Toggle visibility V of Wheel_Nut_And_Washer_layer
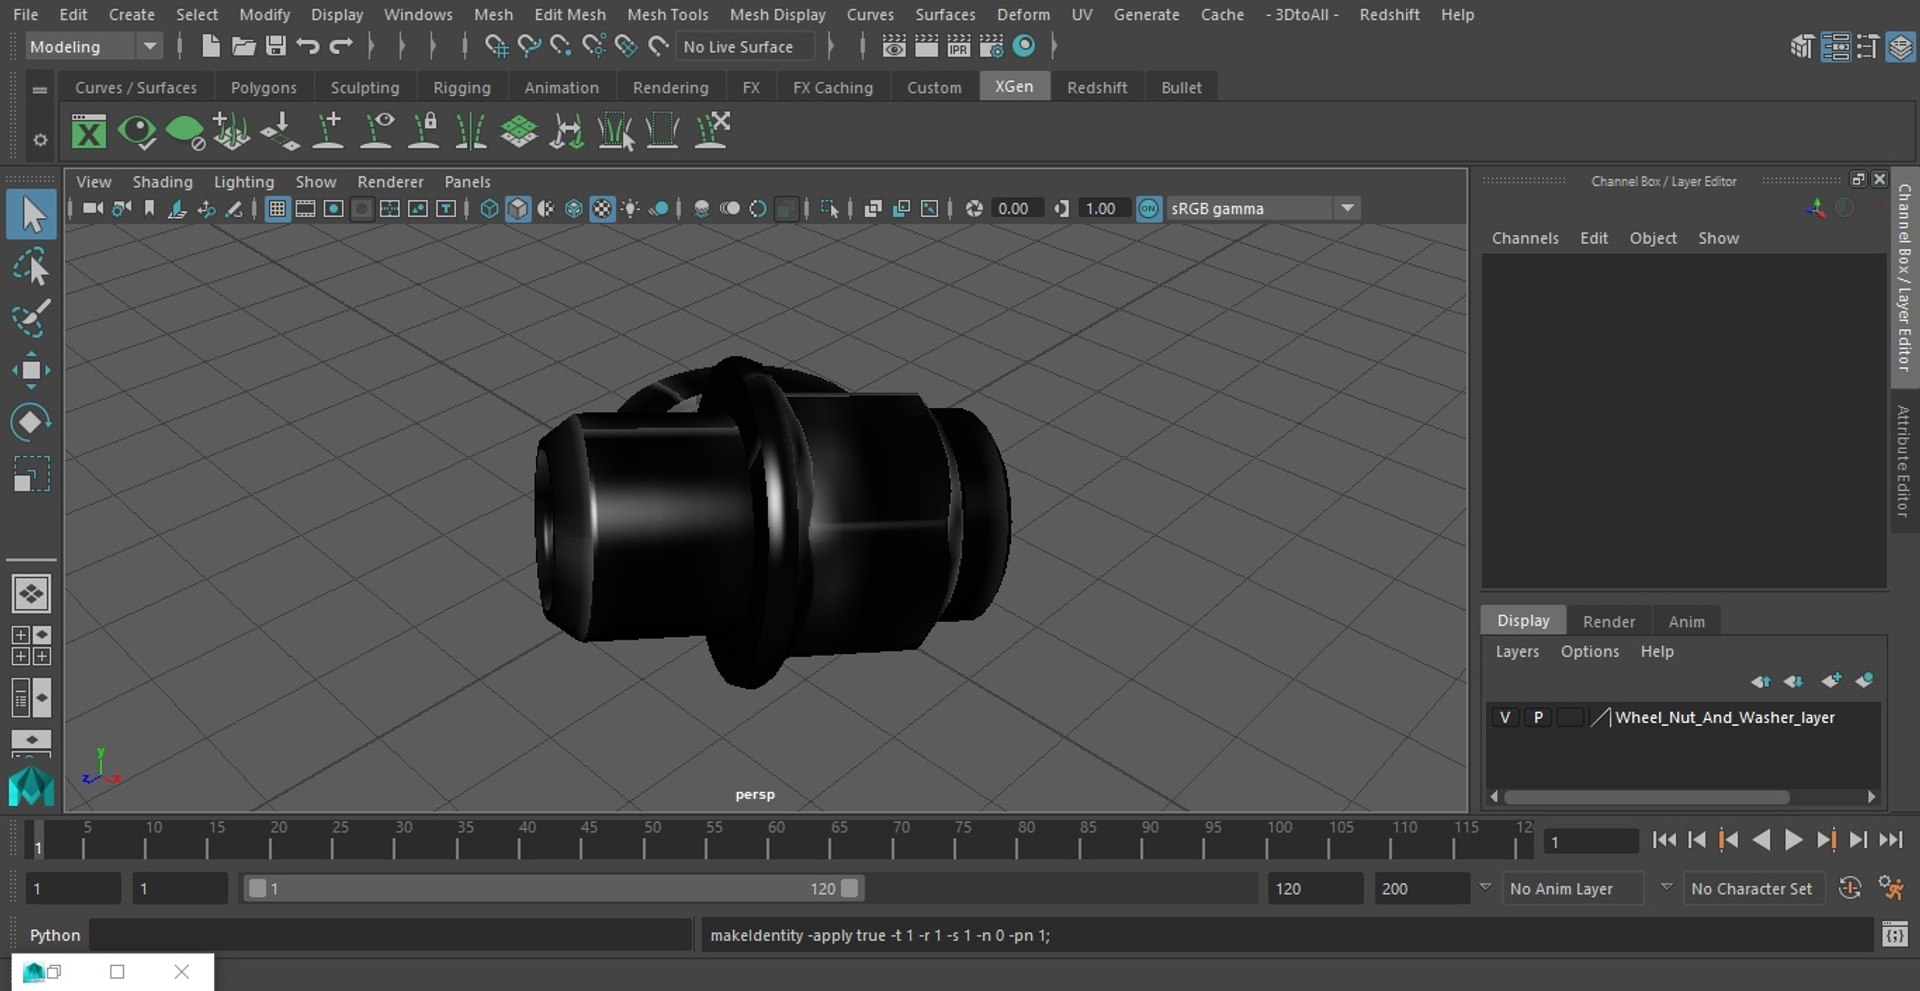The image size is (1920, 991). click(x=1505, y=717)
